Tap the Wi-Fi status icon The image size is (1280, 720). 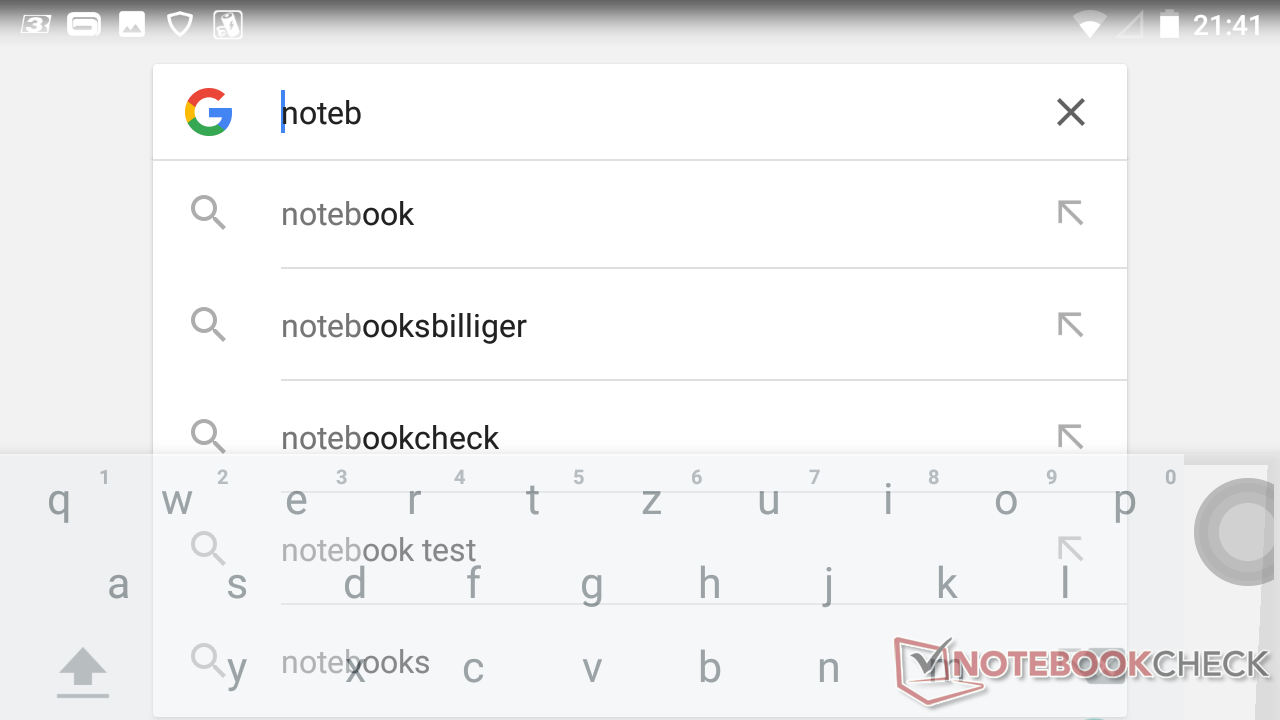click(x=1088, y=25)
